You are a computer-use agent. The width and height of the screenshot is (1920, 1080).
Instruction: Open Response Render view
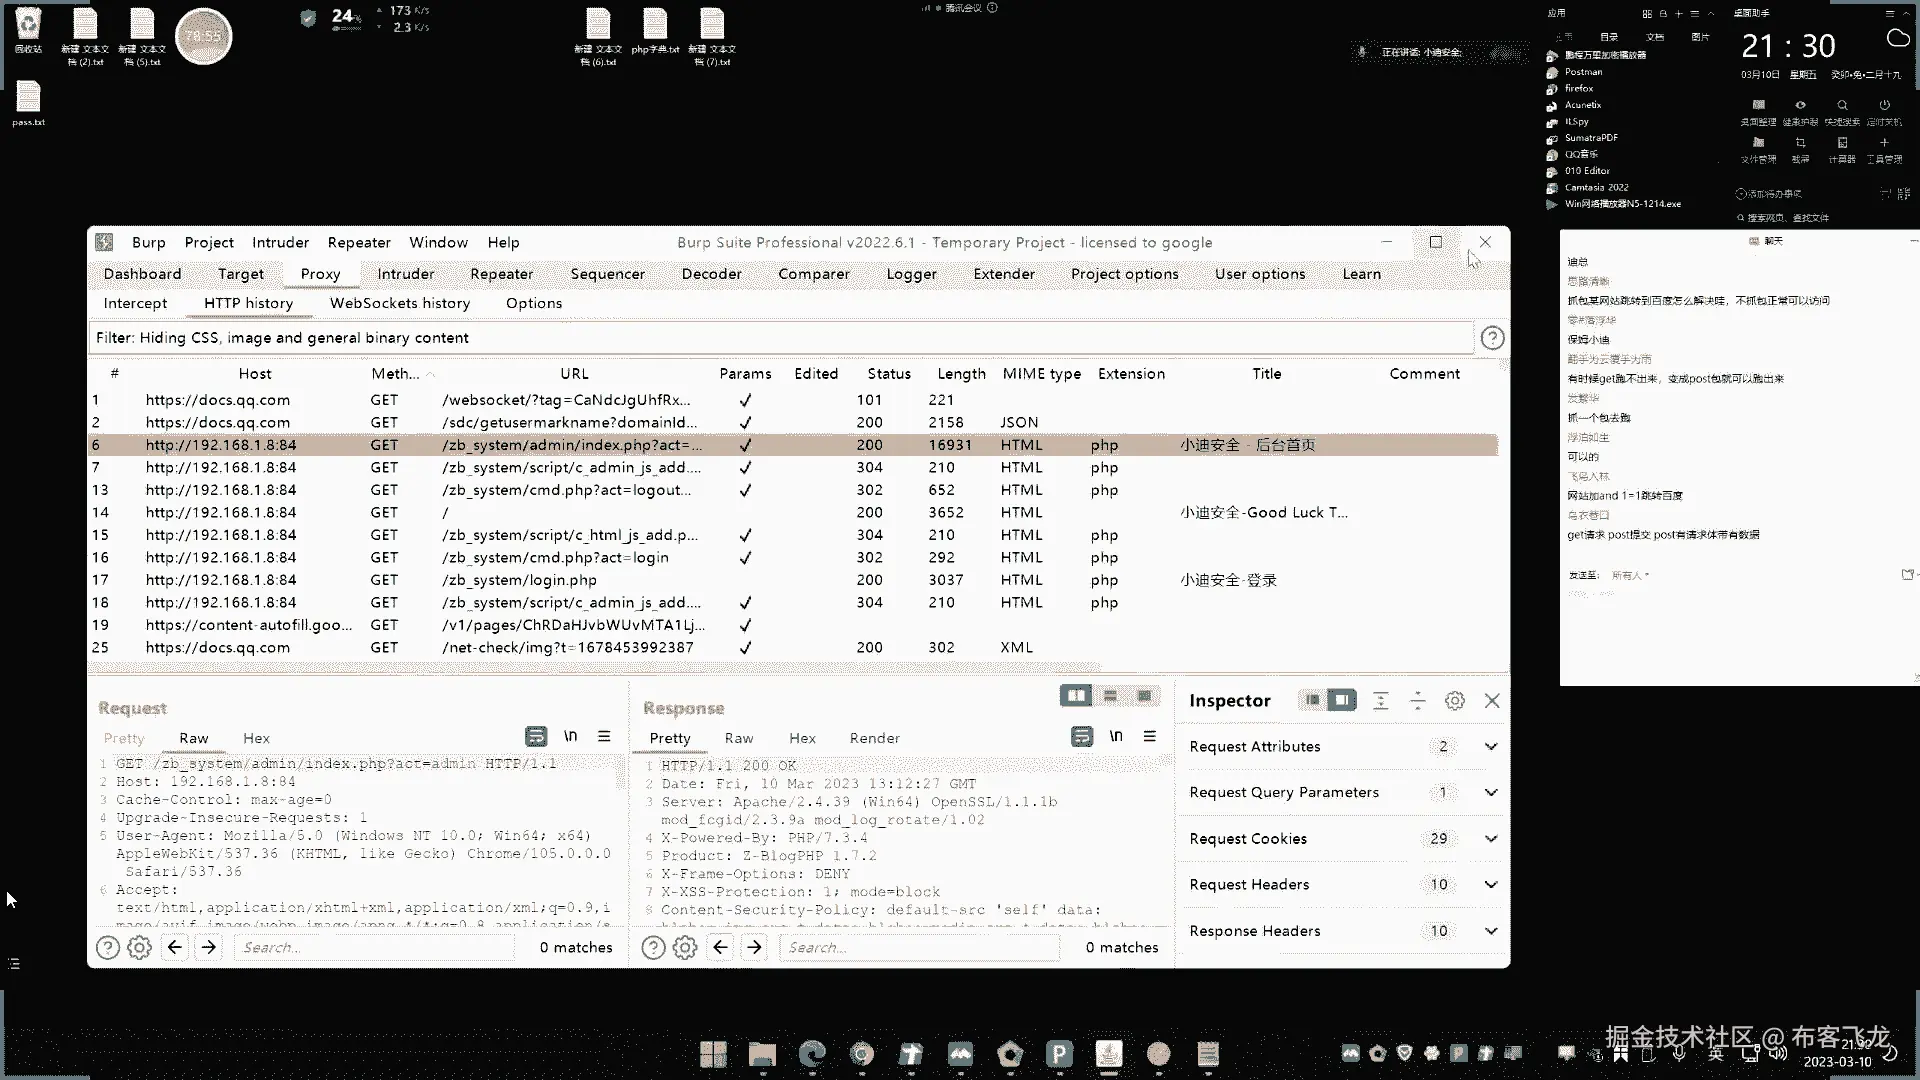coord(874,738)
